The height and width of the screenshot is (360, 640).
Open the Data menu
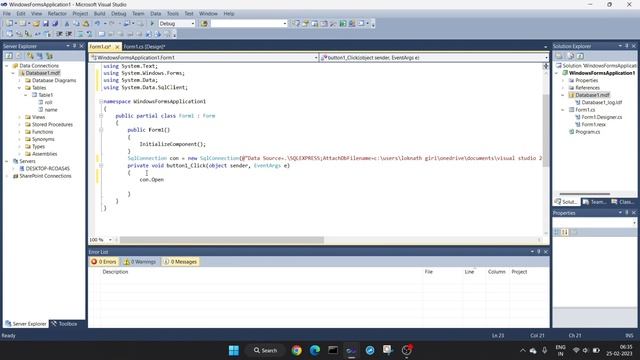[x=156, y=13]
